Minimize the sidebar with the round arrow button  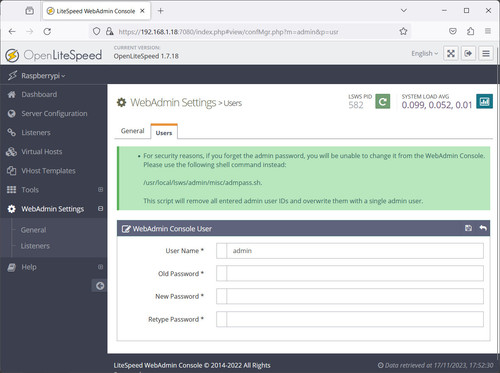[x=100, y=286]
